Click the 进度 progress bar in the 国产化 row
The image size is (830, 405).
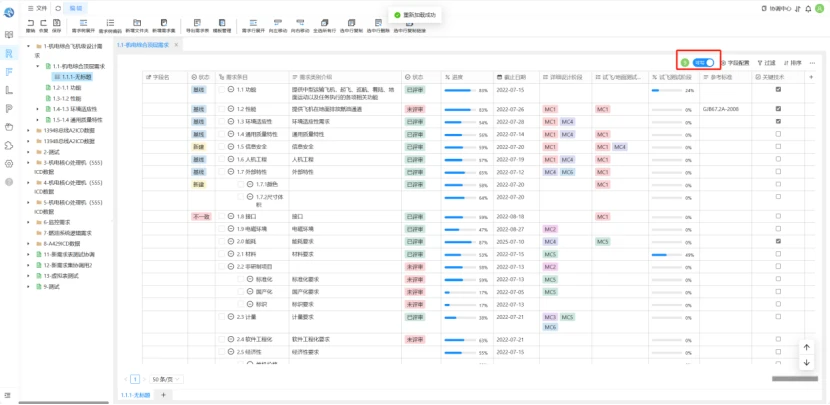460,292
